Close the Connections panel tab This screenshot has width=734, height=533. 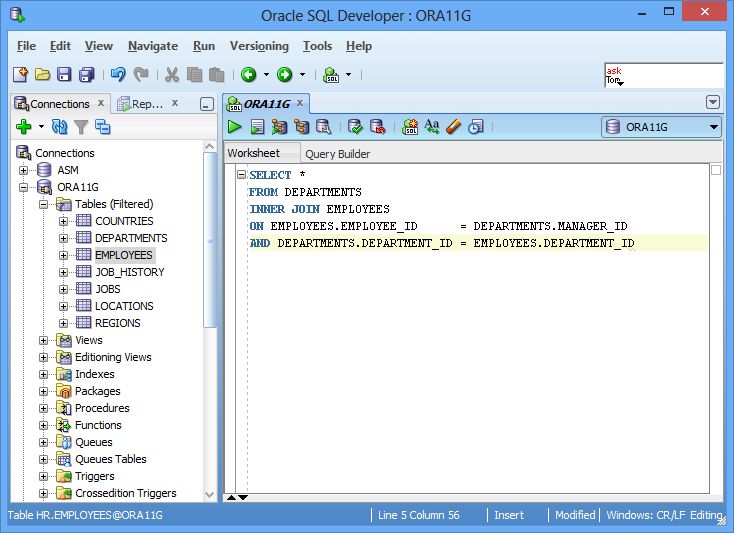(101, 102)
